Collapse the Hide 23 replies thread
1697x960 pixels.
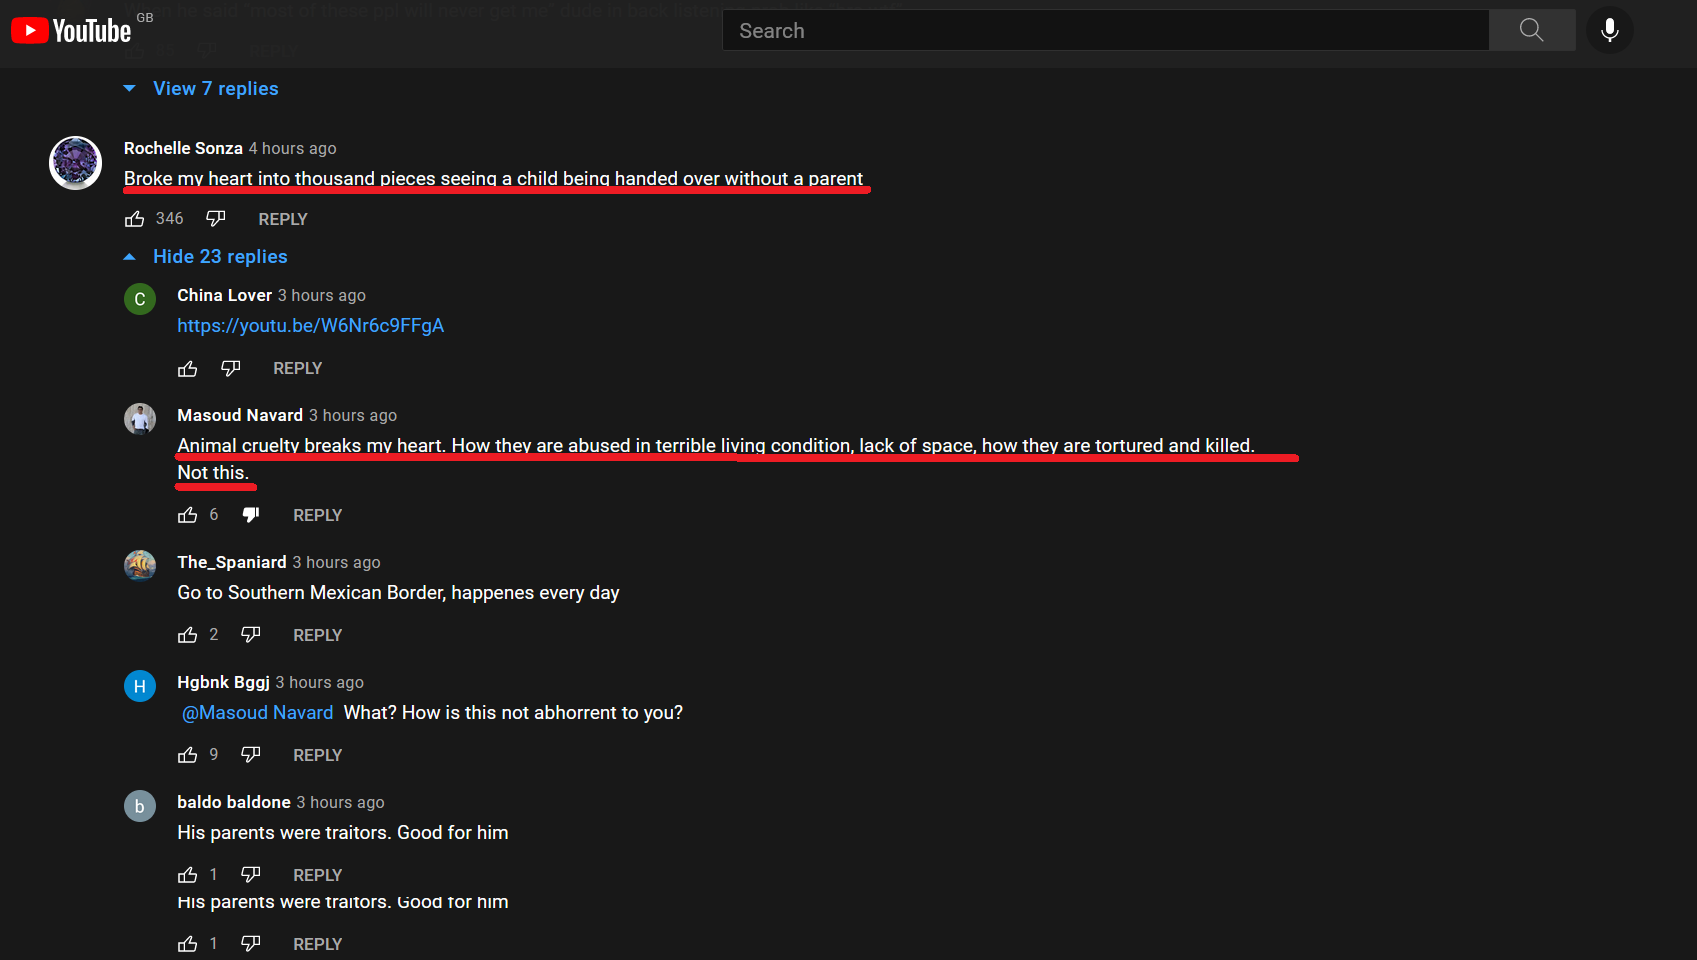tap(219, 257)
